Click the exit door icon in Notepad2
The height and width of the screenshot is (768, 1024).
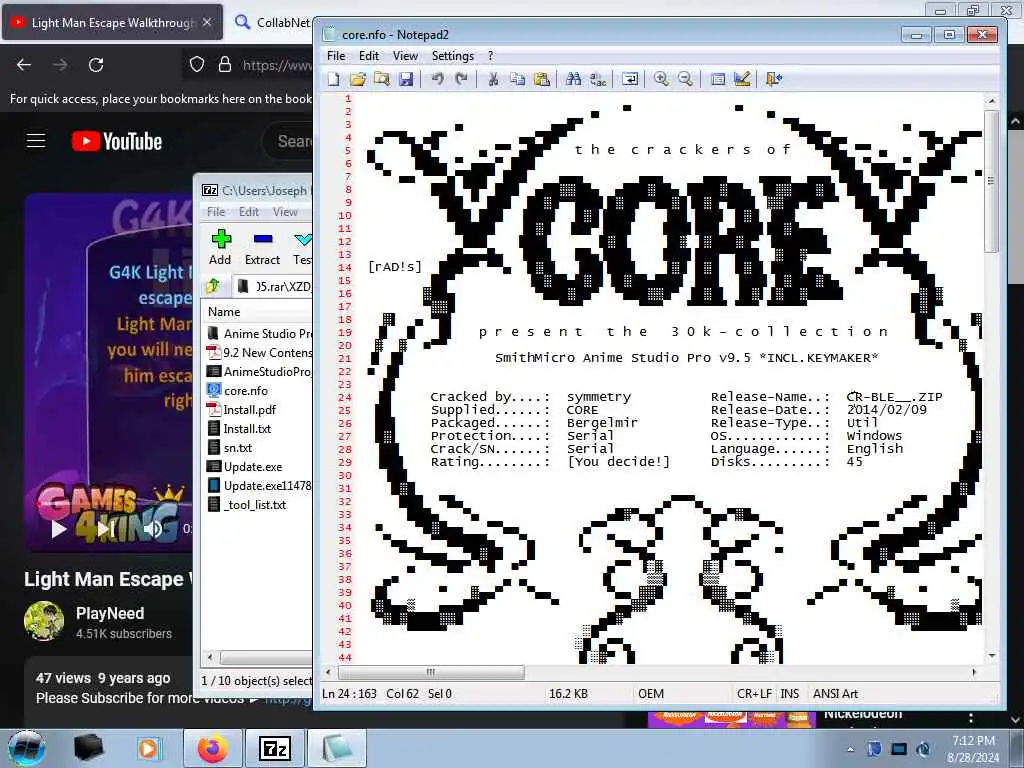(x=773, y=79)
